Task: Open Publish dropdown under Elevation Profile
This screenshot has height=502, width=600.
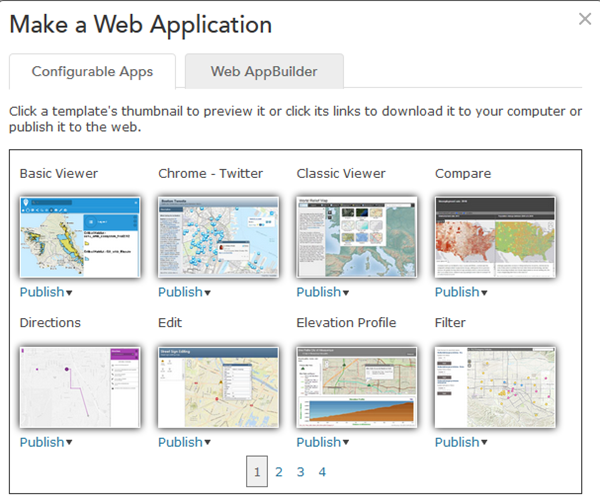Action: (x=323, y=442)
